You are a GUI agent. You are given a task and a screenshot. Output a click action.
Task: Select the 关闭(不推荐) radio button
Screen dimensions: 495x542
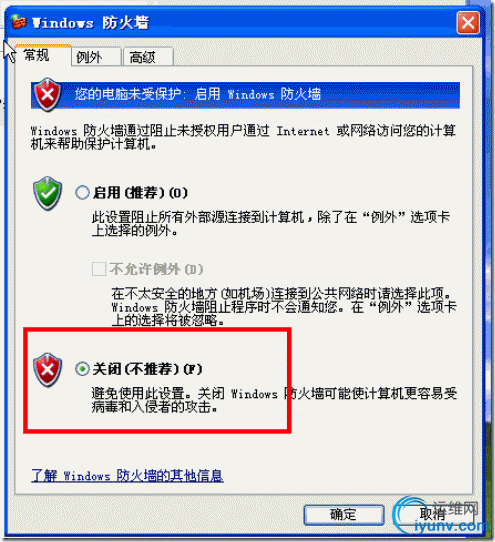[82, 369]
